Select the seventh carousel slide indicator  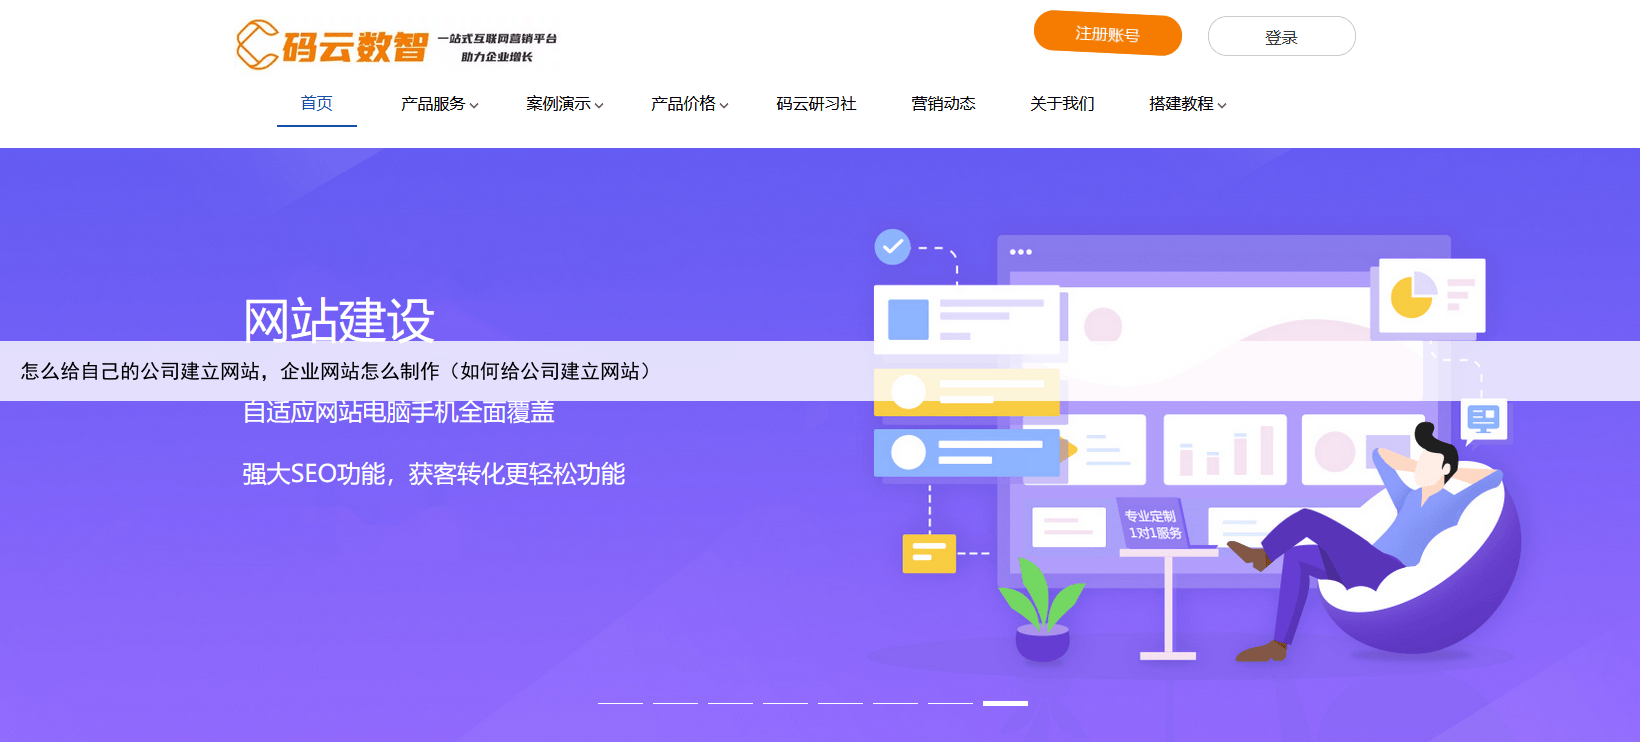[x=950, y=703]
